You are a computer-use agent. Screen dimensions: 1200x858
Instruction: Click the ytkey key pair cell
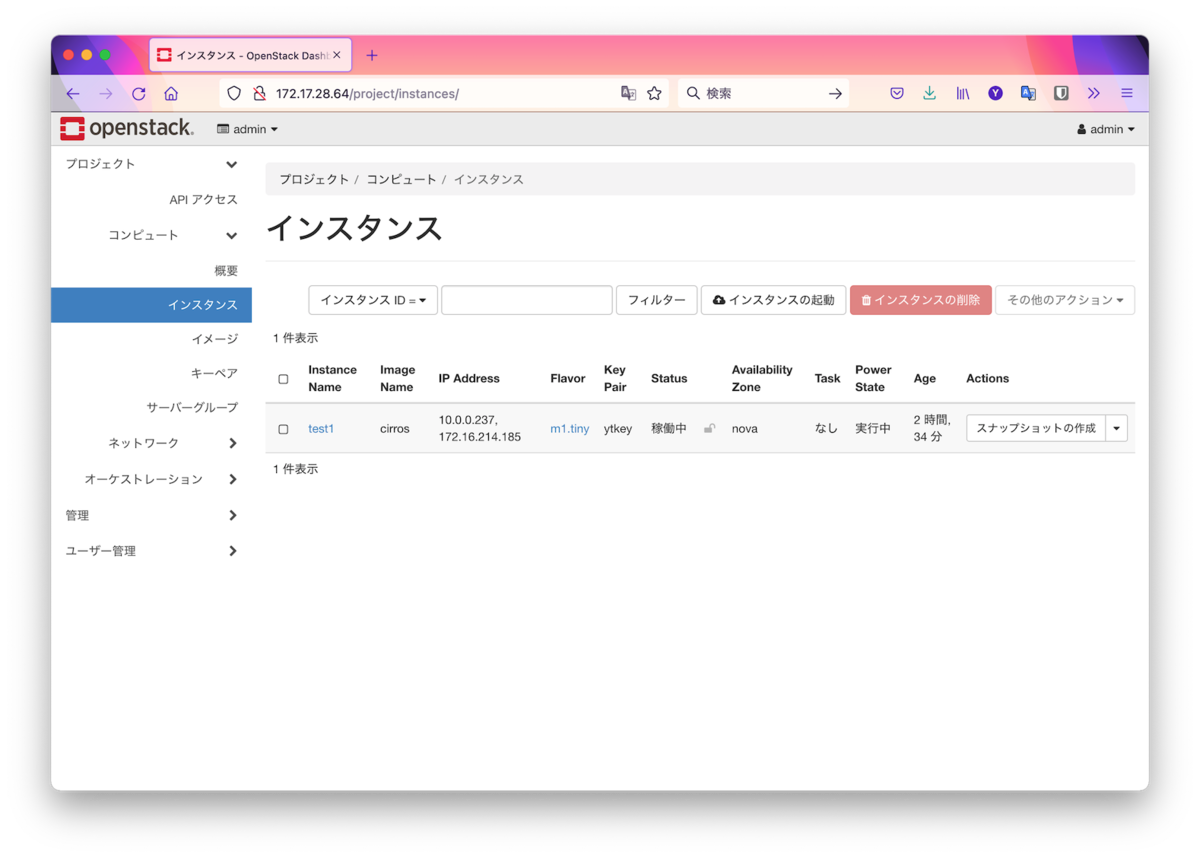click(x=618, y=428)
